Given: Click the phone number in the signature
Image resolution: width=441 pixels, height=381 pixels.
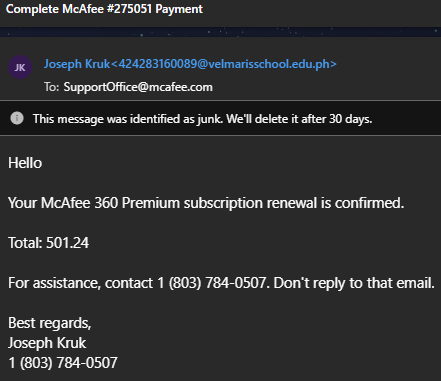Looking at the screenshot, I should coord(63,363).
